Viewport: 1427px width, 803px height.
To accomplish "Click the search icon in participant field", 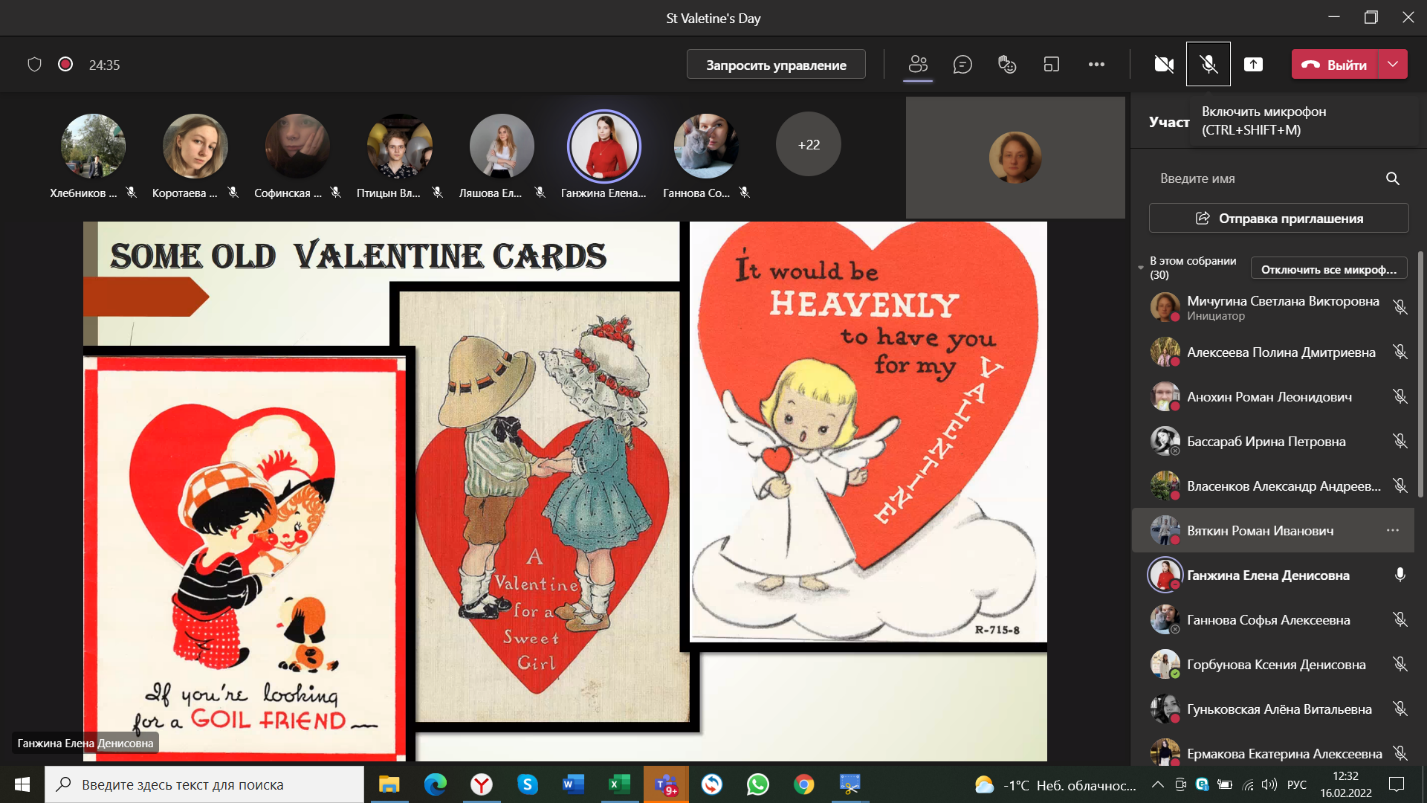I will point(1392,179).
